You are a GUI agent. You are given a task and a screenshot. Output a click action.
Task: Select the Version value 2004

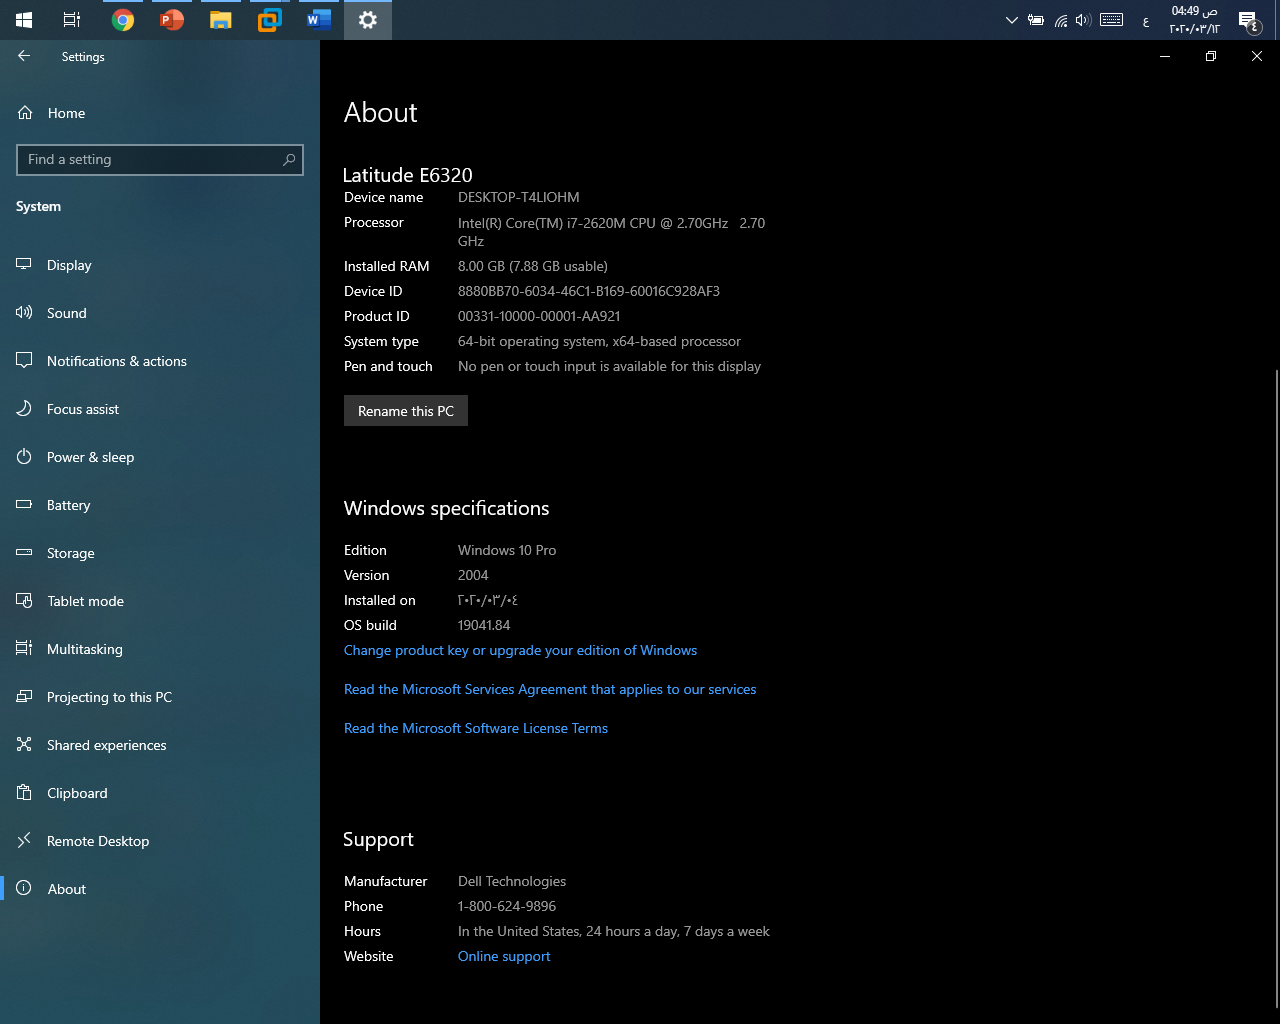click(x=473, y=575)
